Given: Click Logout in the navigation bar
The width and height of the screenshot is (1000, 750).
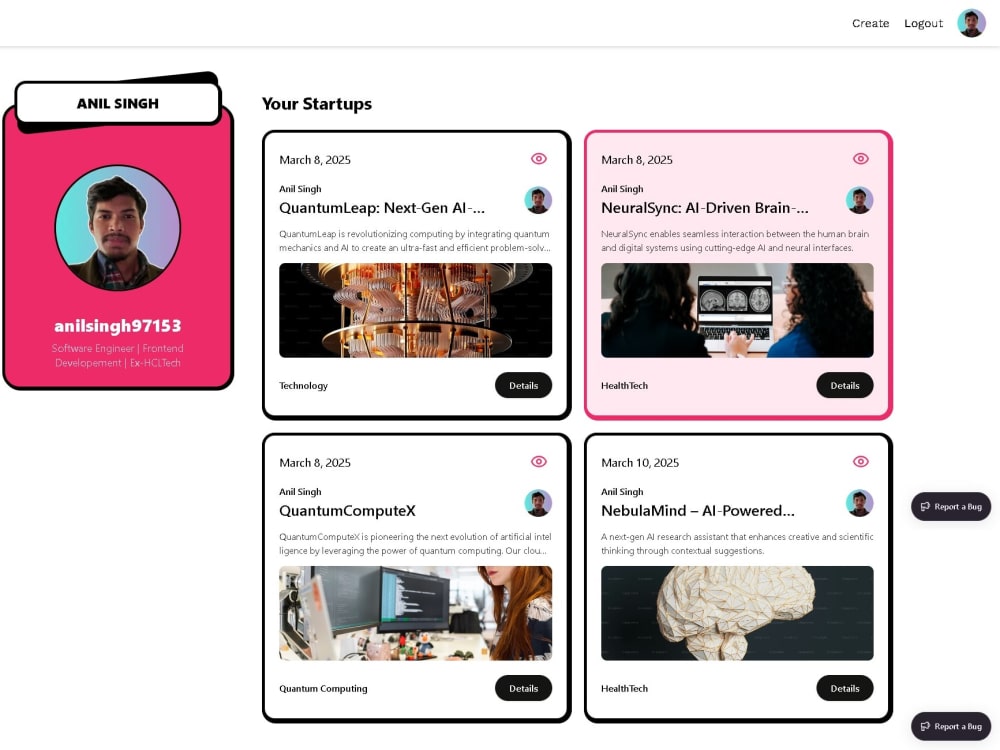Looking at the screenshot, I should point(923,23).
